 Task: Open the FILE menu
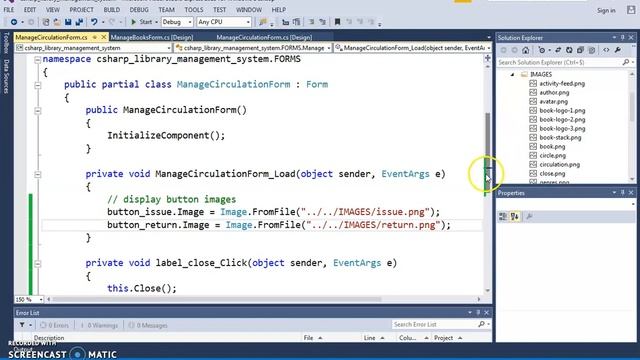click(9, 9)
